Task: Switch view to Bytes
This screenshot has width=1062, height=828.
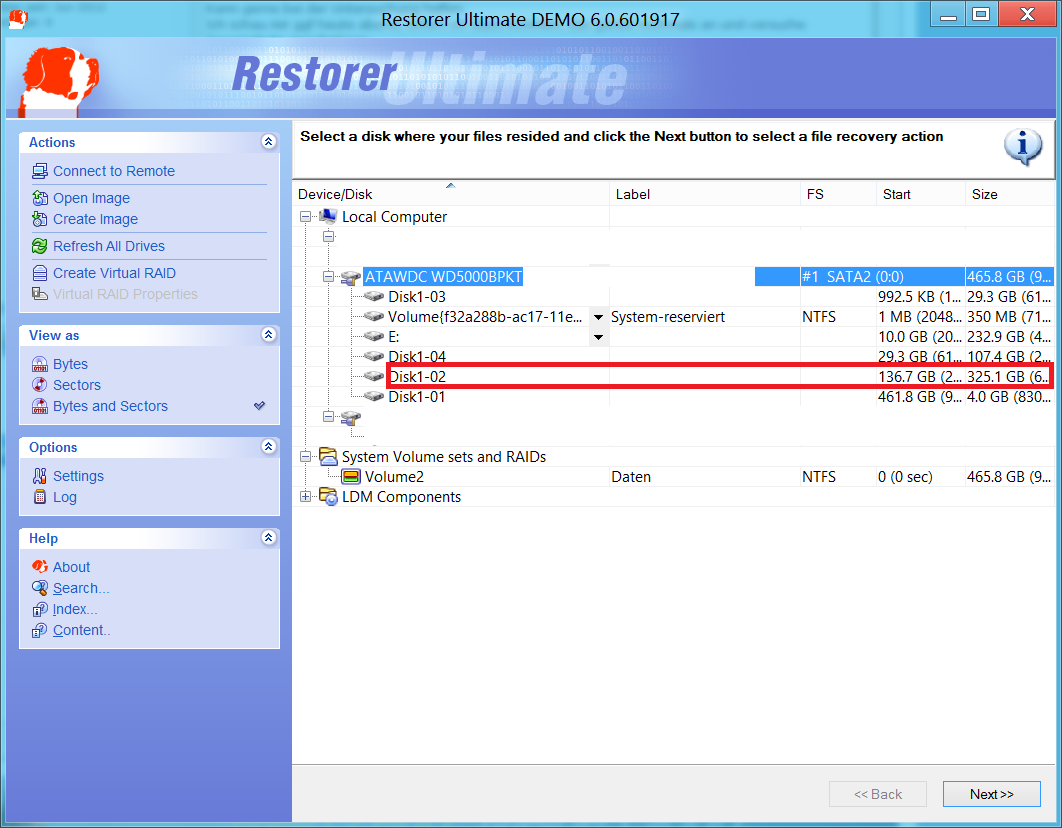Action: point(70,364)
